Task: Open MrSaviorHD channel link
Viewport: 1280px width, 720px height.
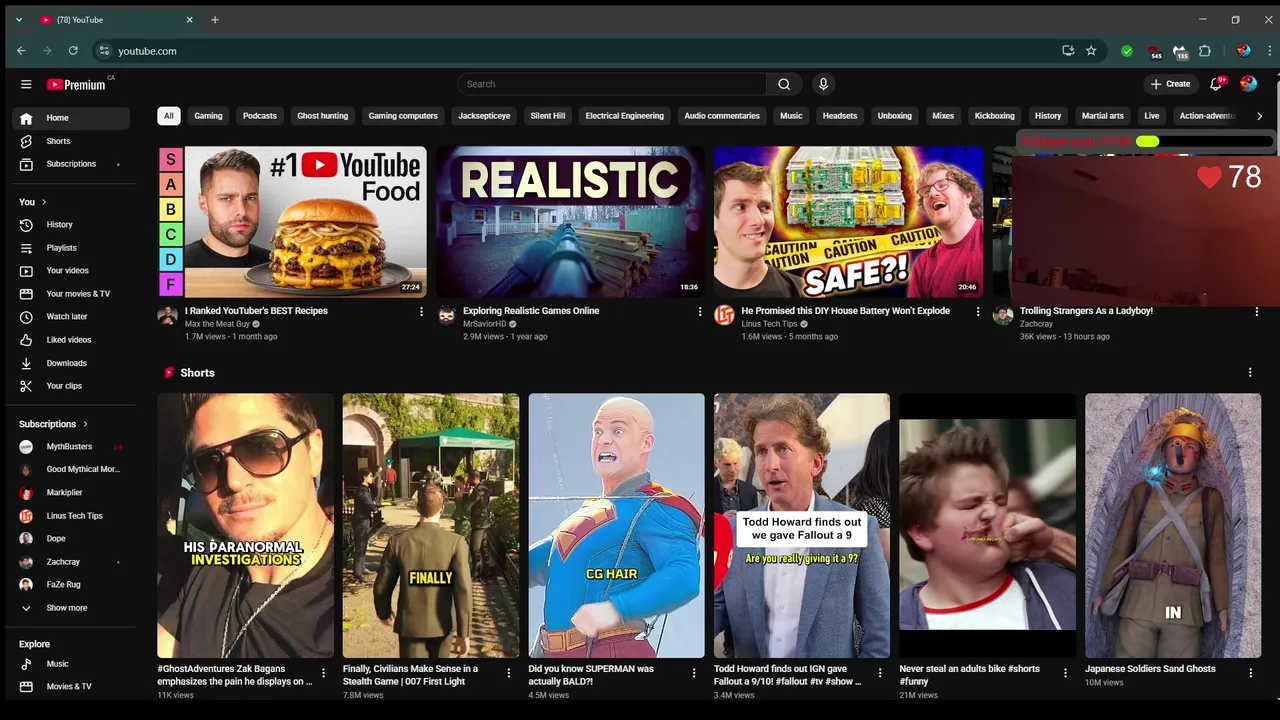Action: [485, 324]
